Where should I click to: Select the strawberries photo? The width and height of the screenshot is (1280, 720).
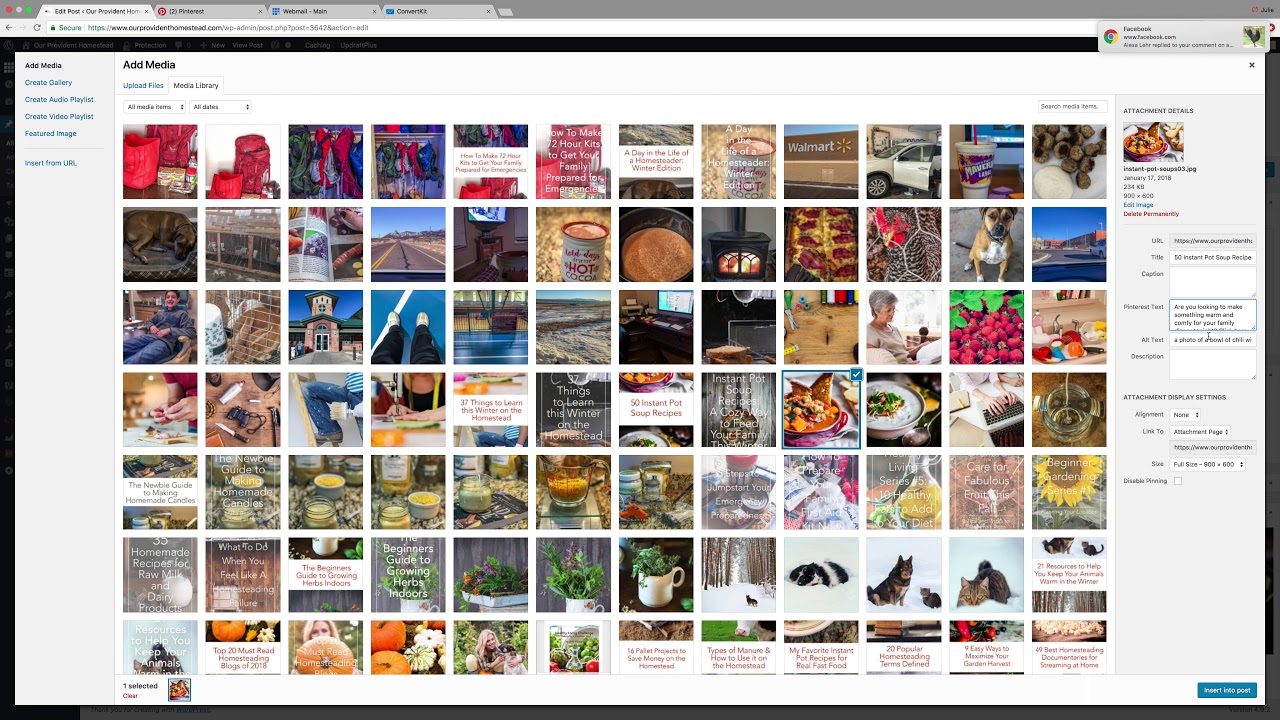pyautogui.click(x=986, y=327)
